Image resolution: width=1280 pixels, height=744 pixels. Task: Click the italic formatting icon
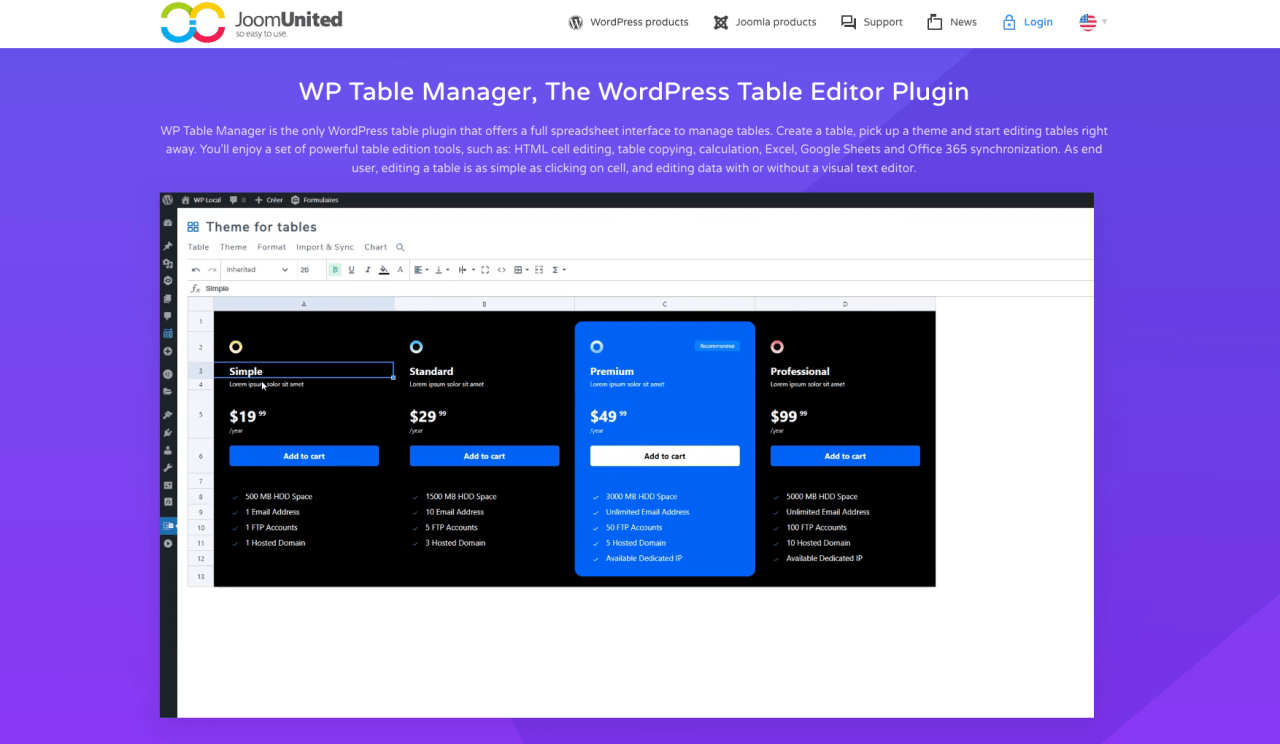pos(367,270)
